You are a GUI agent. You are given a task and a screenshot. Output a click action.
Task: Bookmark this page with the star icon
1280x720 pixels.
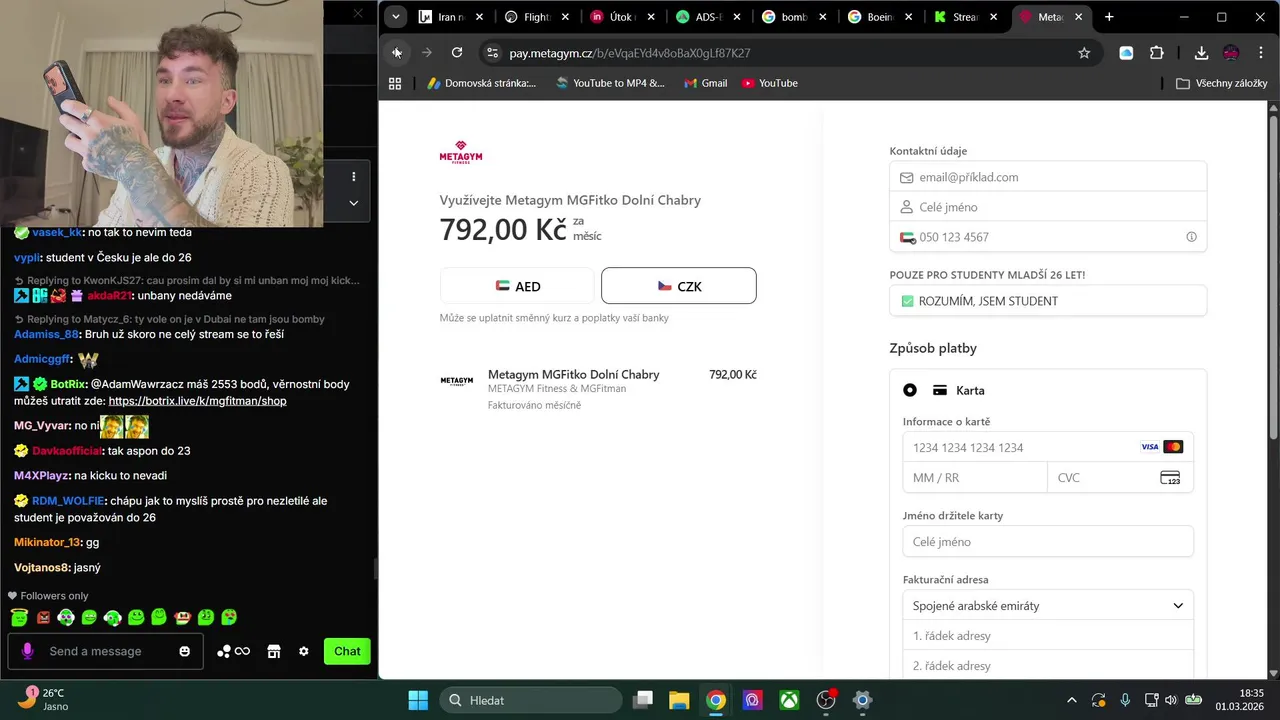pyautogui.click(x=1084, y=53)
